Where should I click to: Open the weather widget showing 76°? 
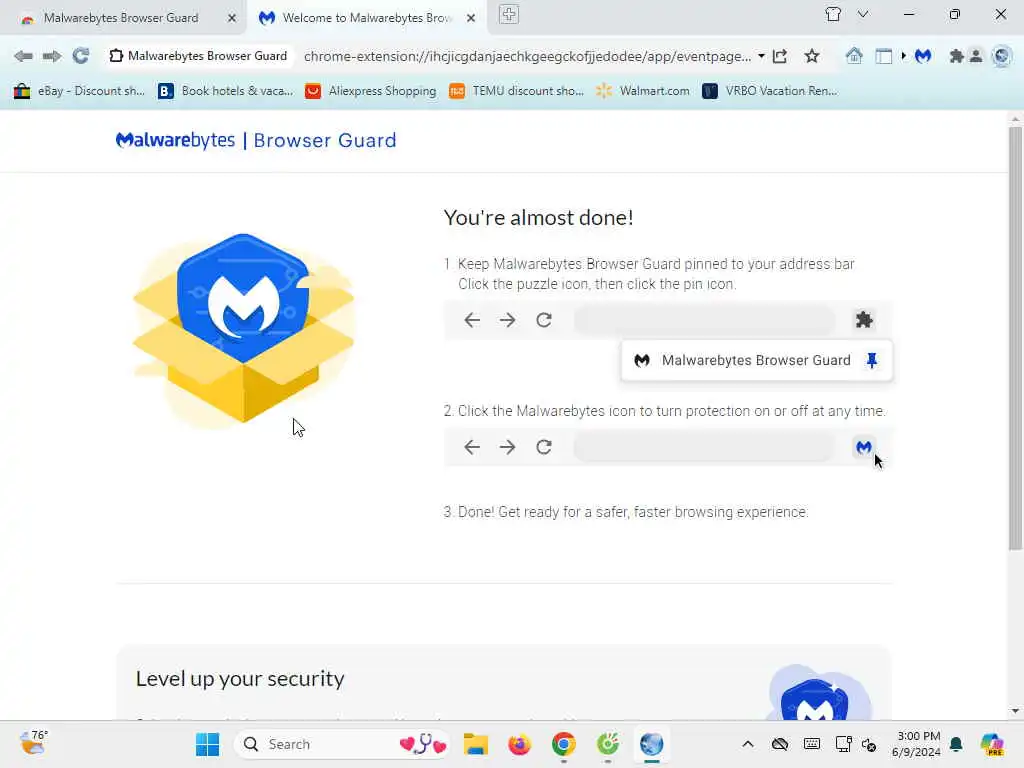33,743
